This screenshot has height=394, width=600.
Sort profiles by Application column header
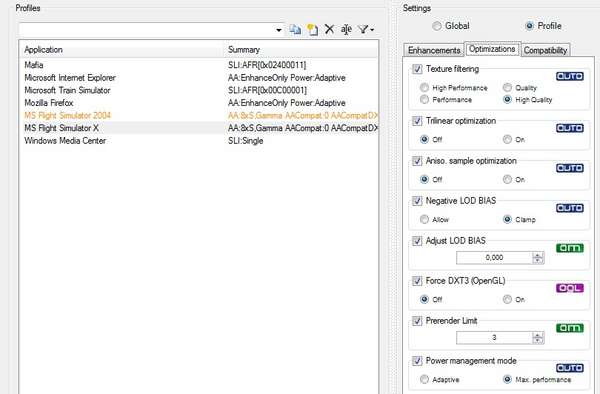click(122, 50)
